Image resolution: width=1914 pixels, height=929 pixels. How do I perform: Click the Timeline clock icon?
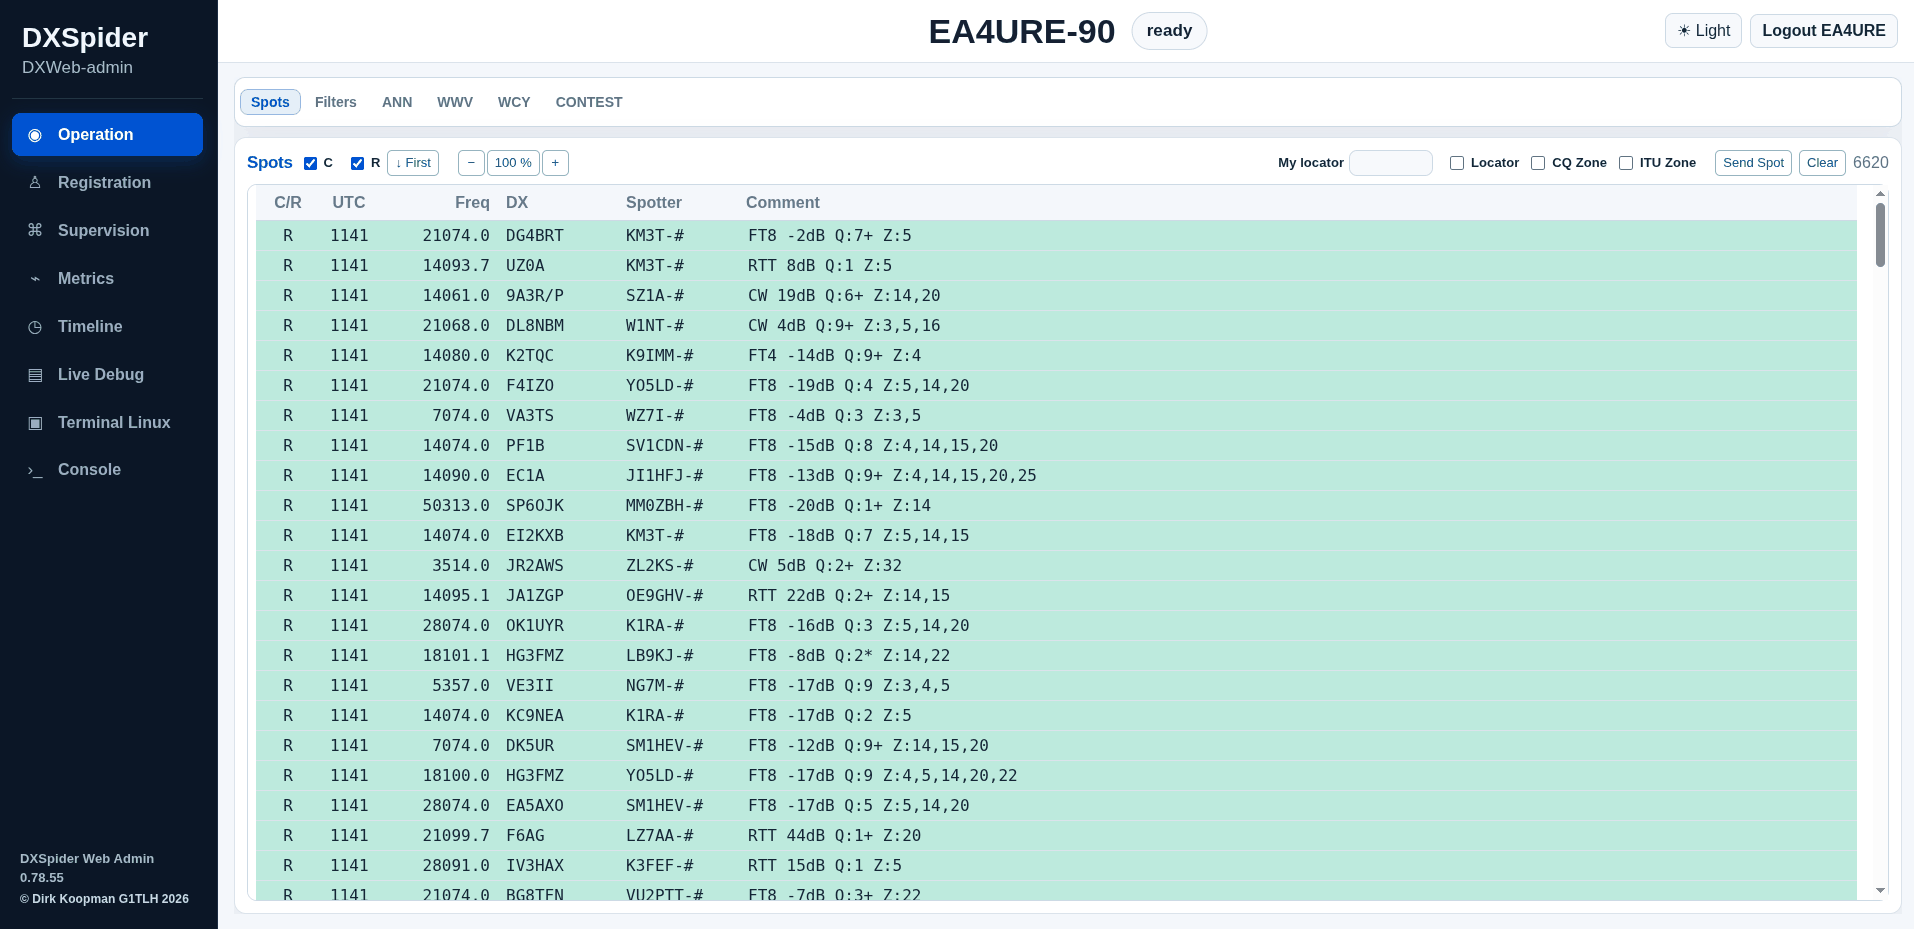(x=35, y=327)
